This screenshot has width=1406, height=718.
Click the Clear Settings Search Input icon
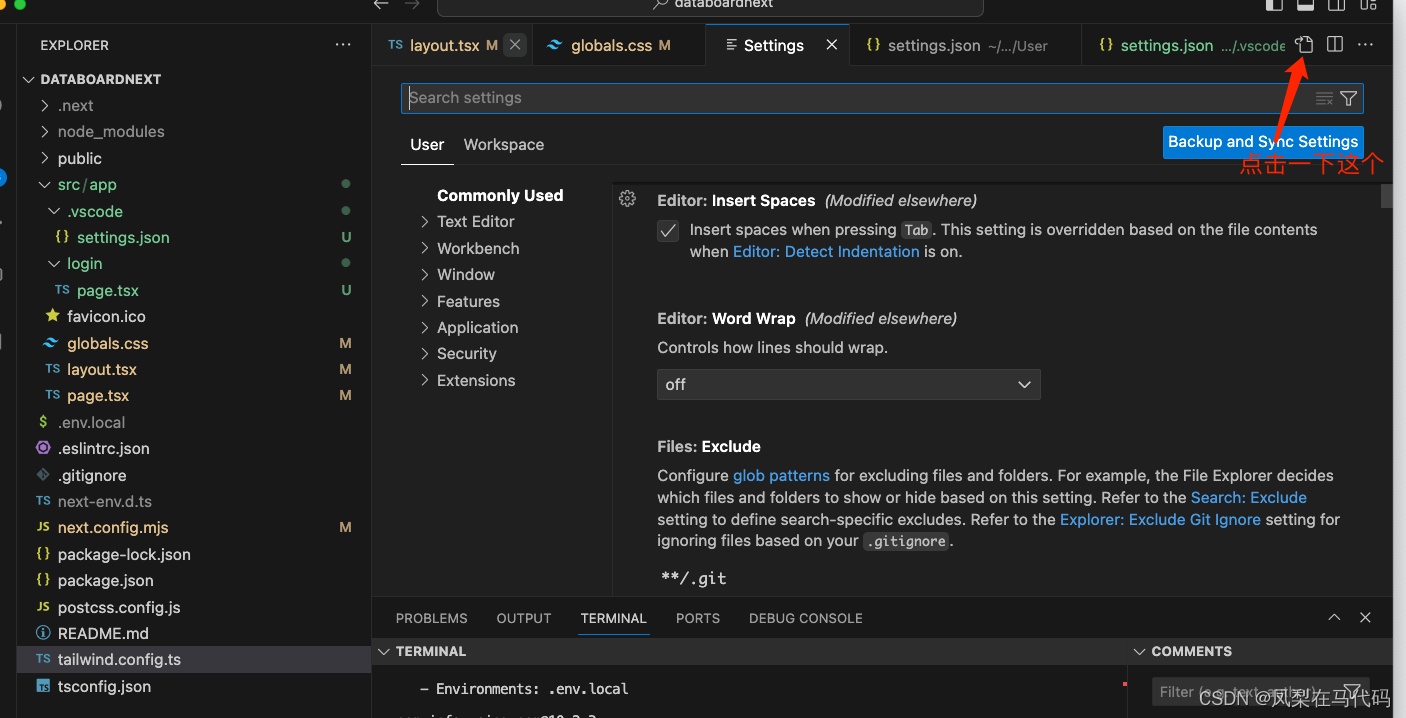pos(1324,97)
